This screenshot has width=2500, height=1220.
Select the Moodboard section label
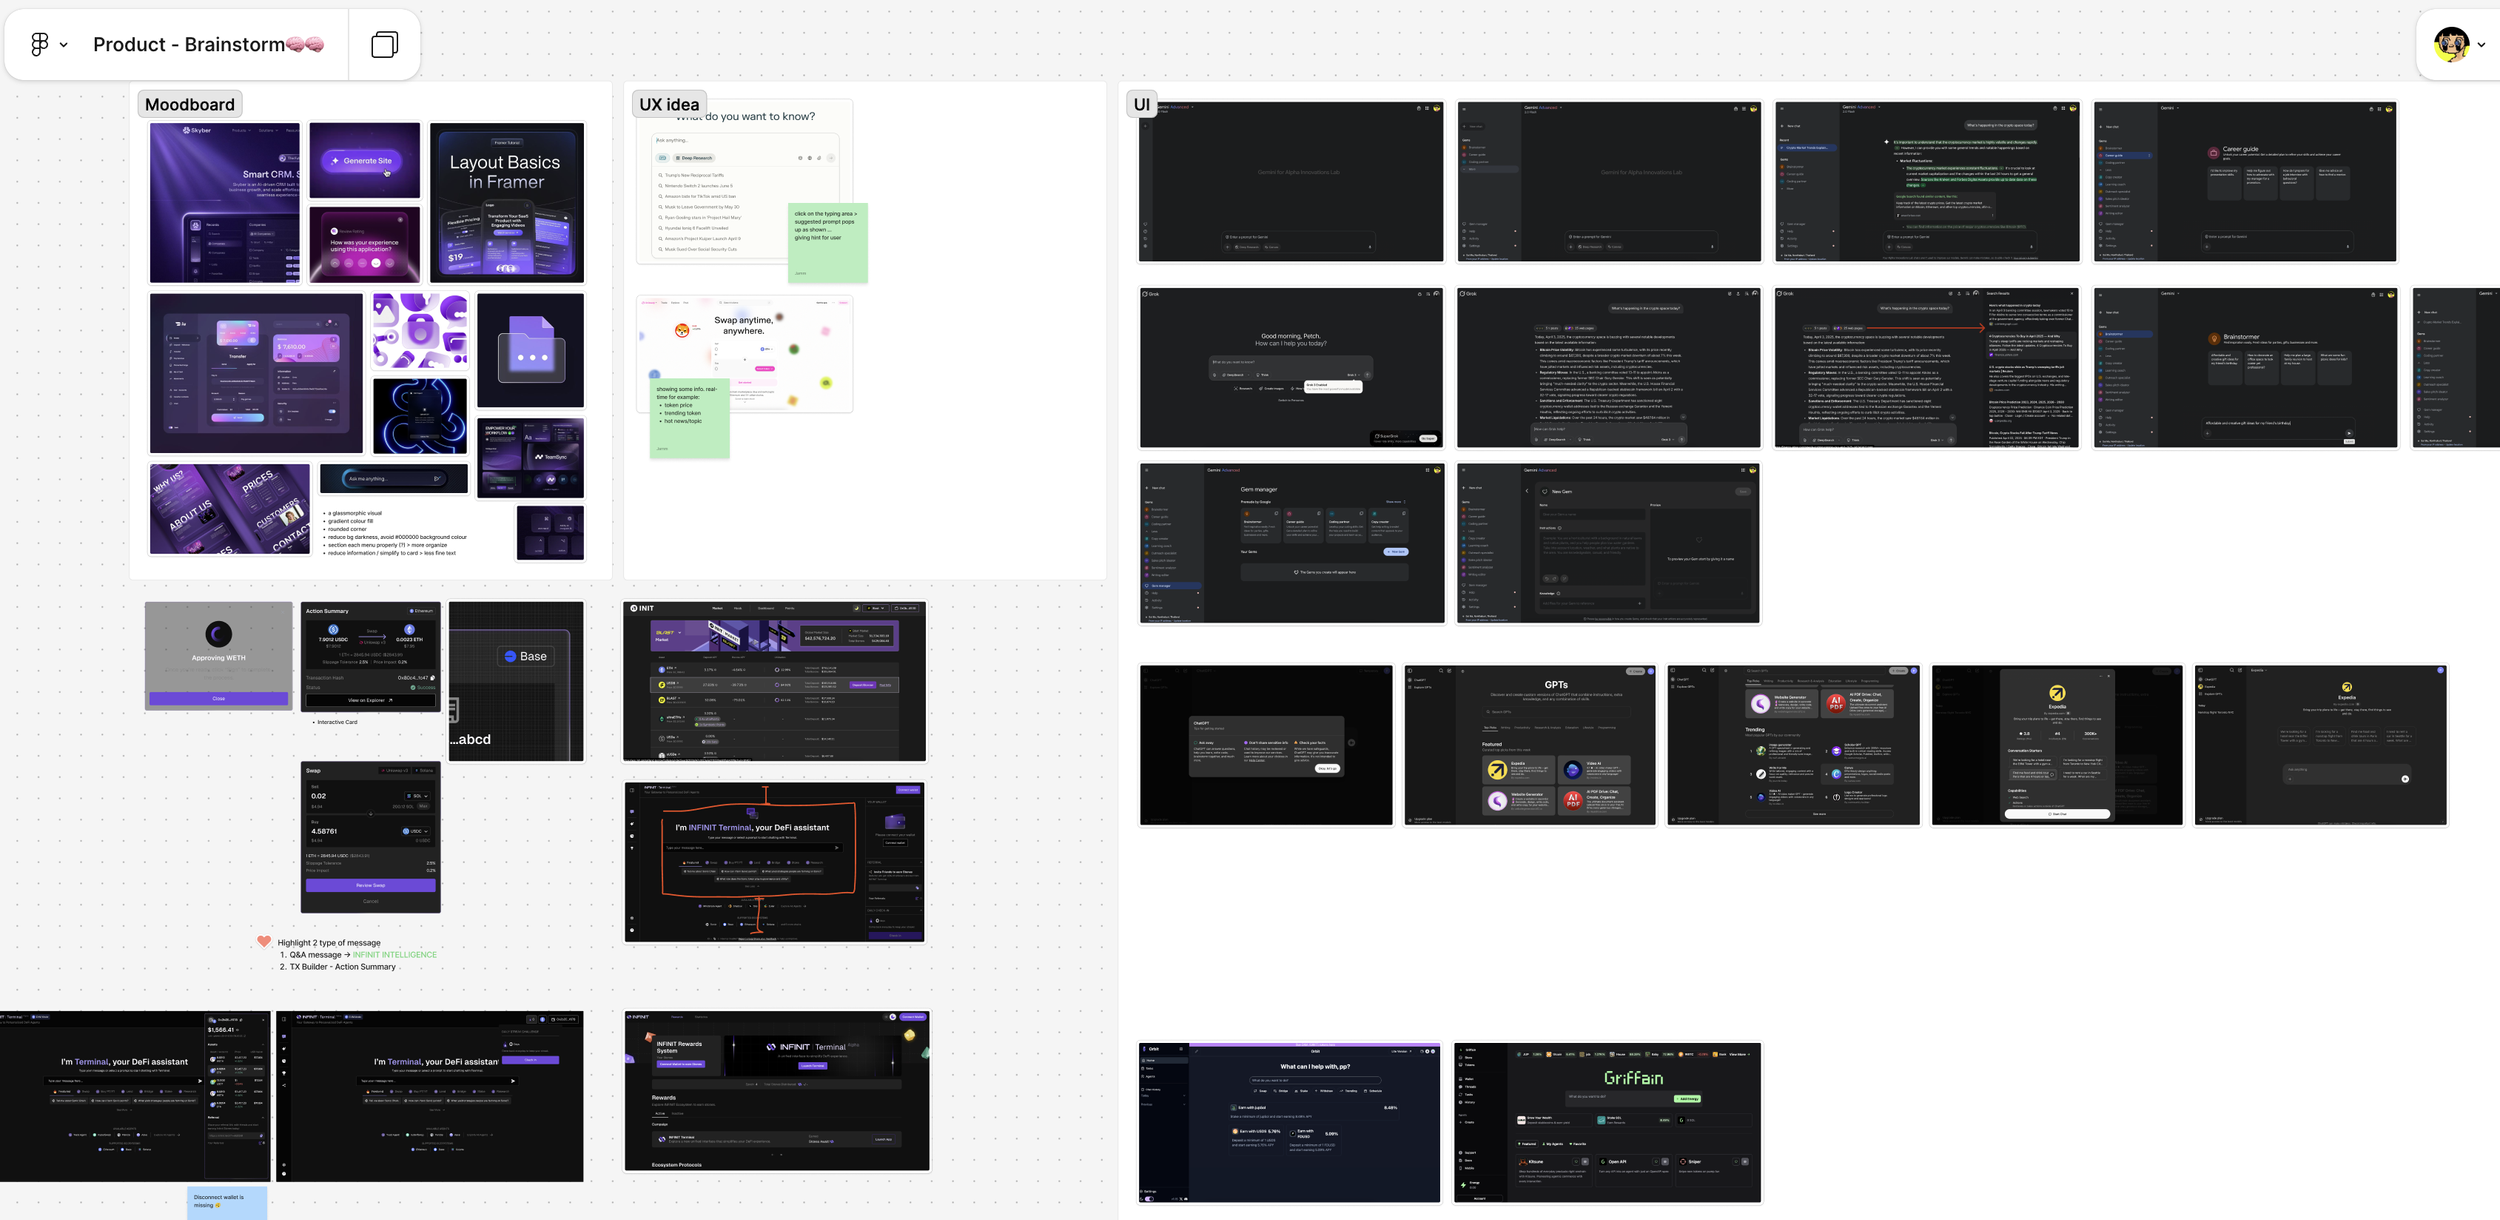point(190,104)
